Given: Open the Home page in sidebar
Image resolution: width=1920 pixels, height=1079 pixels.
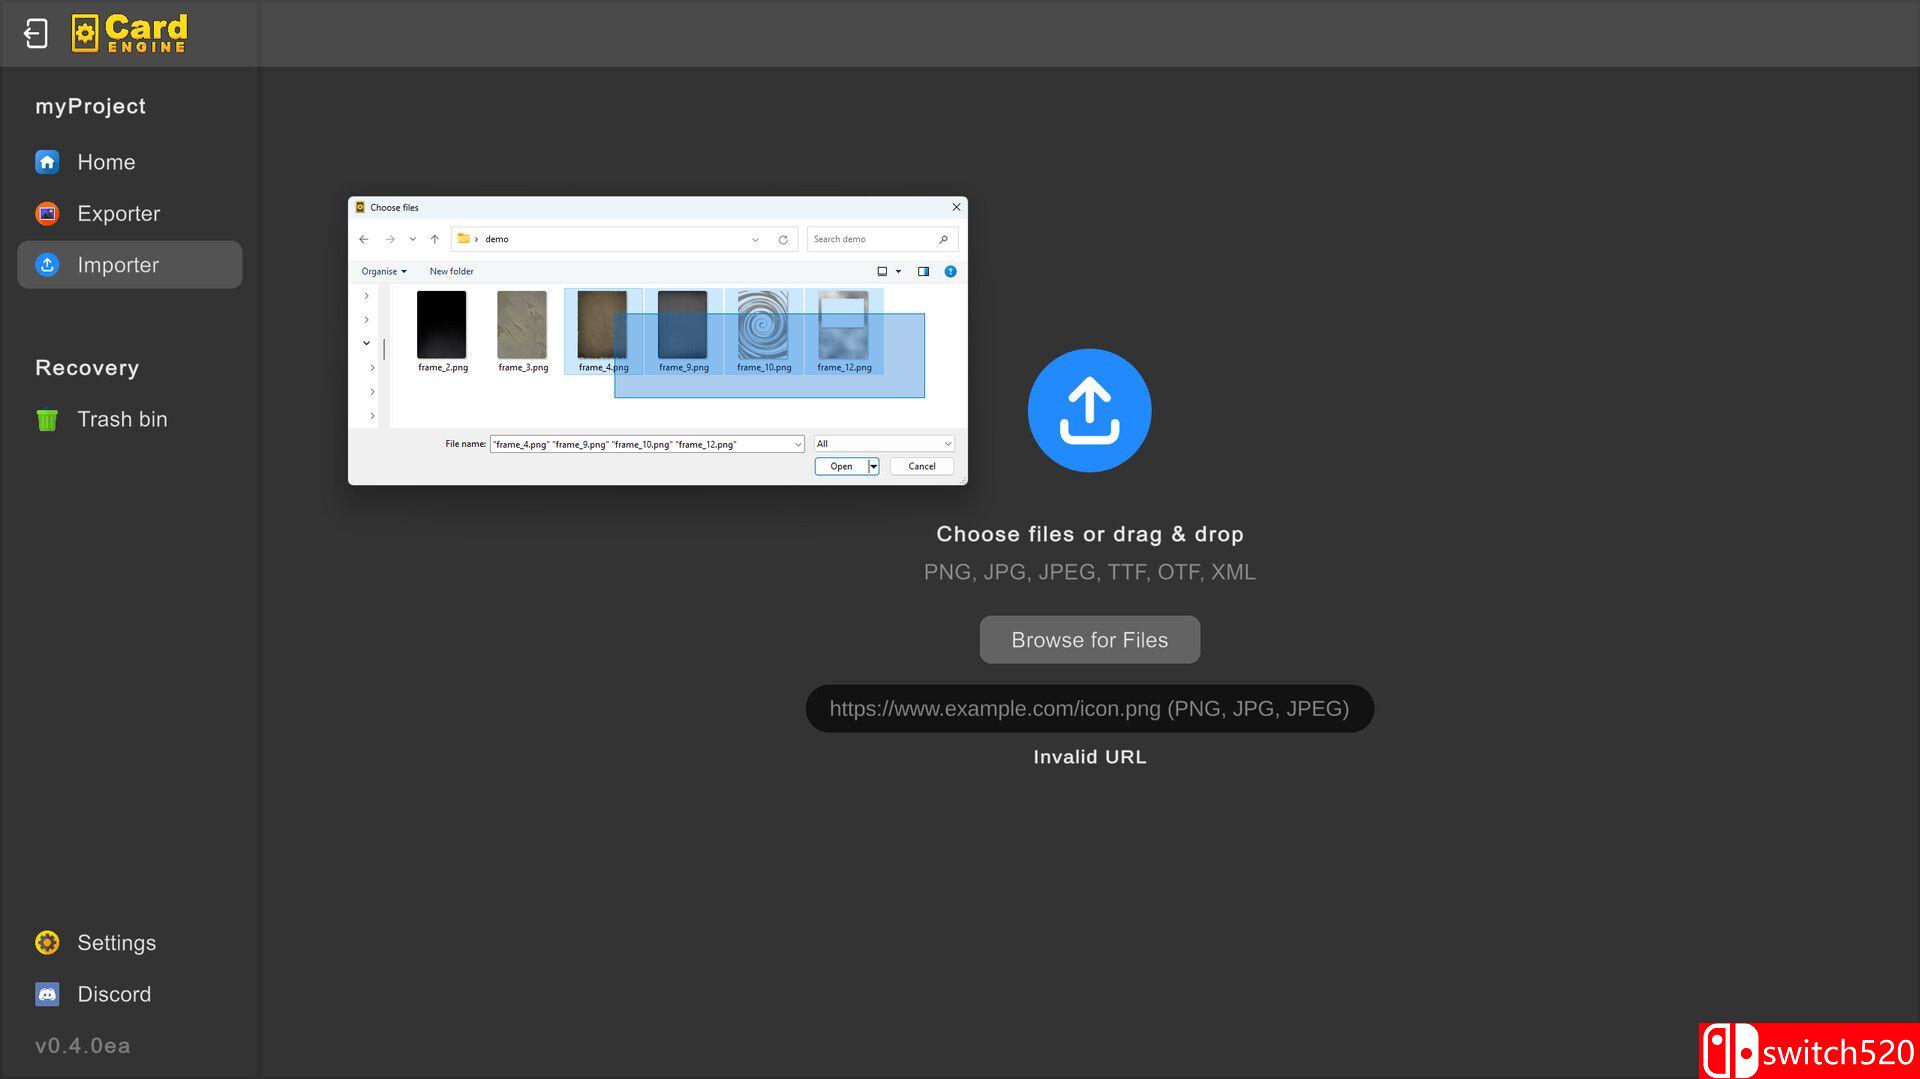Looking at the screenshot, I should pos(105,162).
